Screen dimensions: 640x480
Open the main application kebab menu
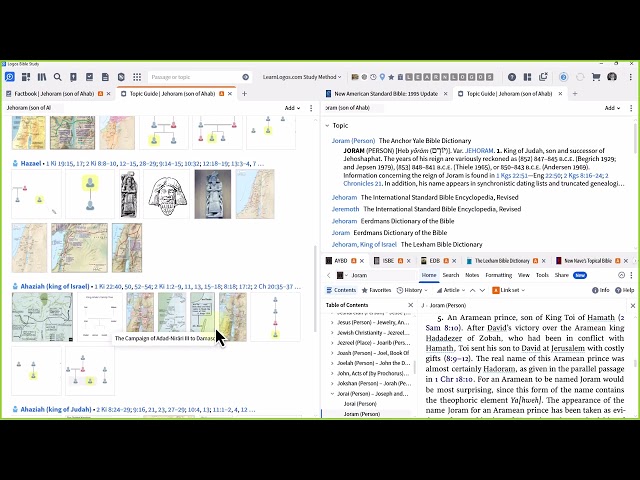point(631,77)
